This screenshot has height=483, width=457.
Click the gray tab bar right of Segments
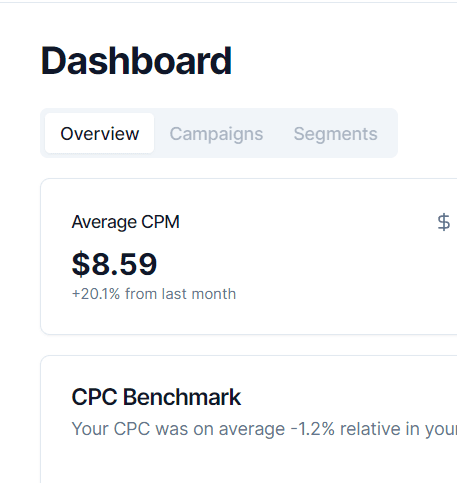(x=393, y=133)
